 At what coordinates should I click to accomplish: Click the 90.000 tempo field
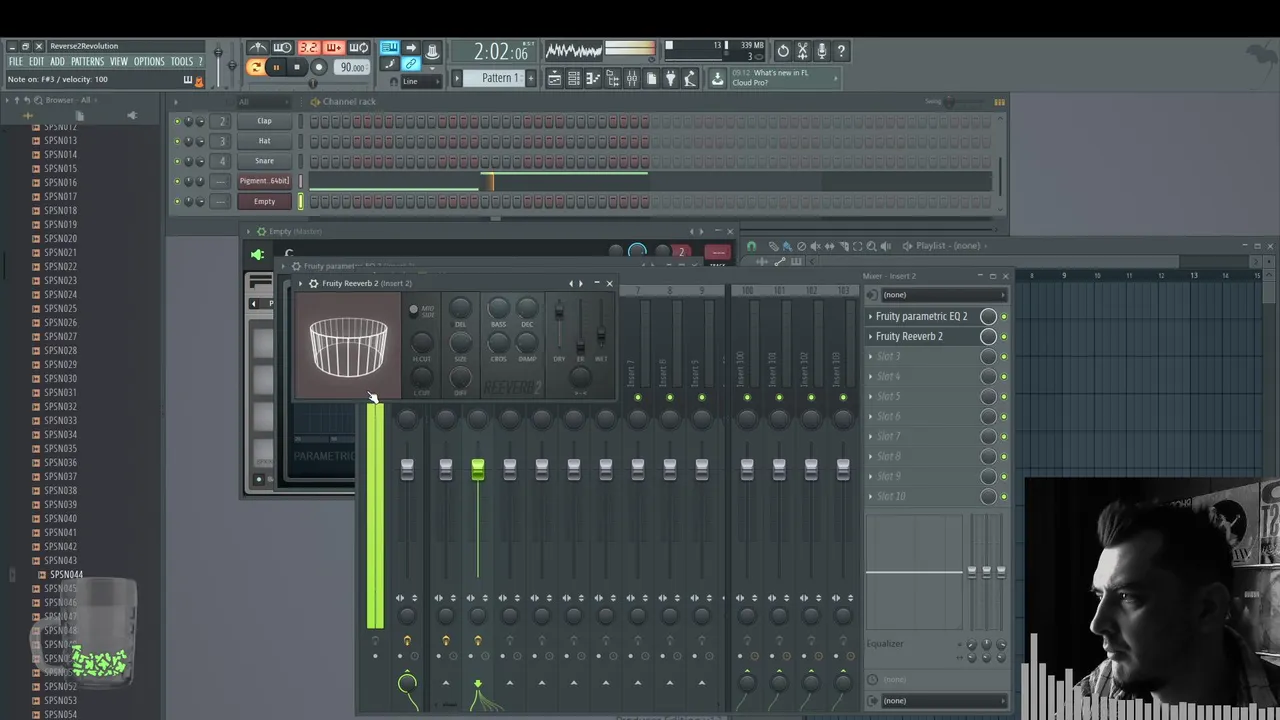(x=351, y=67)
